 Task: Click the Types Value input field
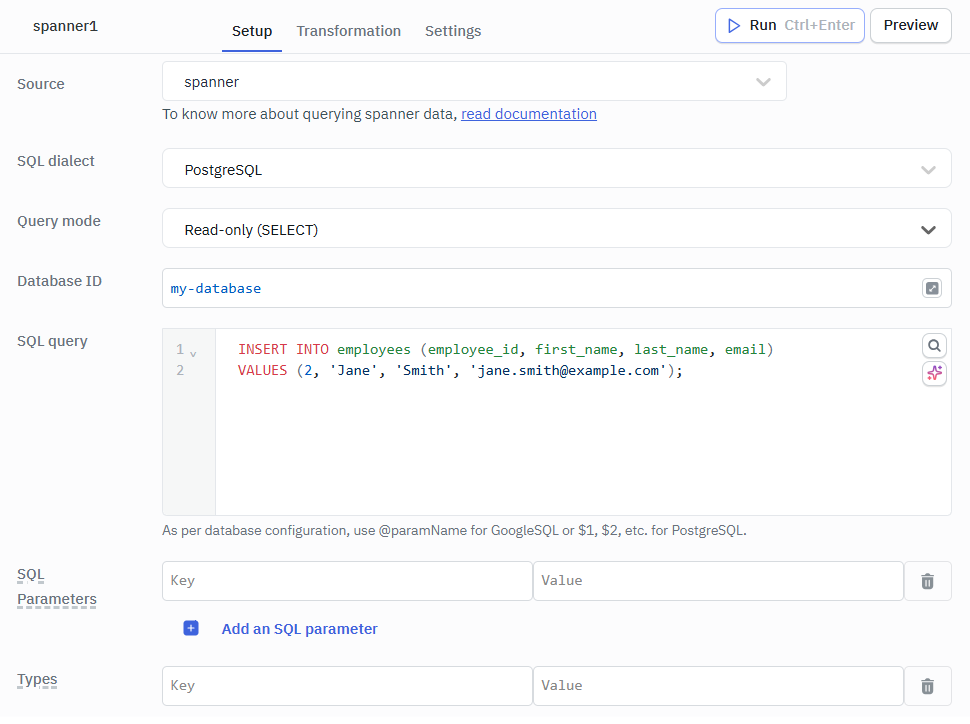tap(718, 686)
